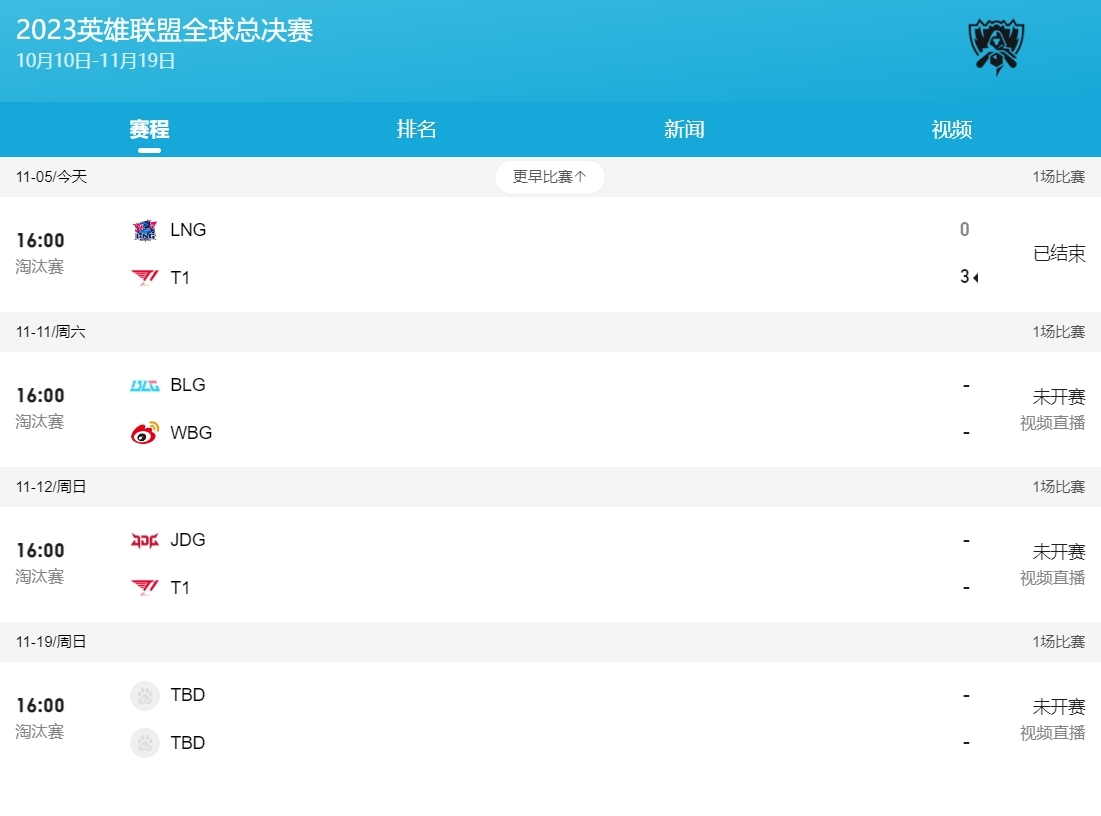Click 1场比赛 count on 11-05 header
This screenshot has width=1101, height=816.
click(x=1058, y=177)
